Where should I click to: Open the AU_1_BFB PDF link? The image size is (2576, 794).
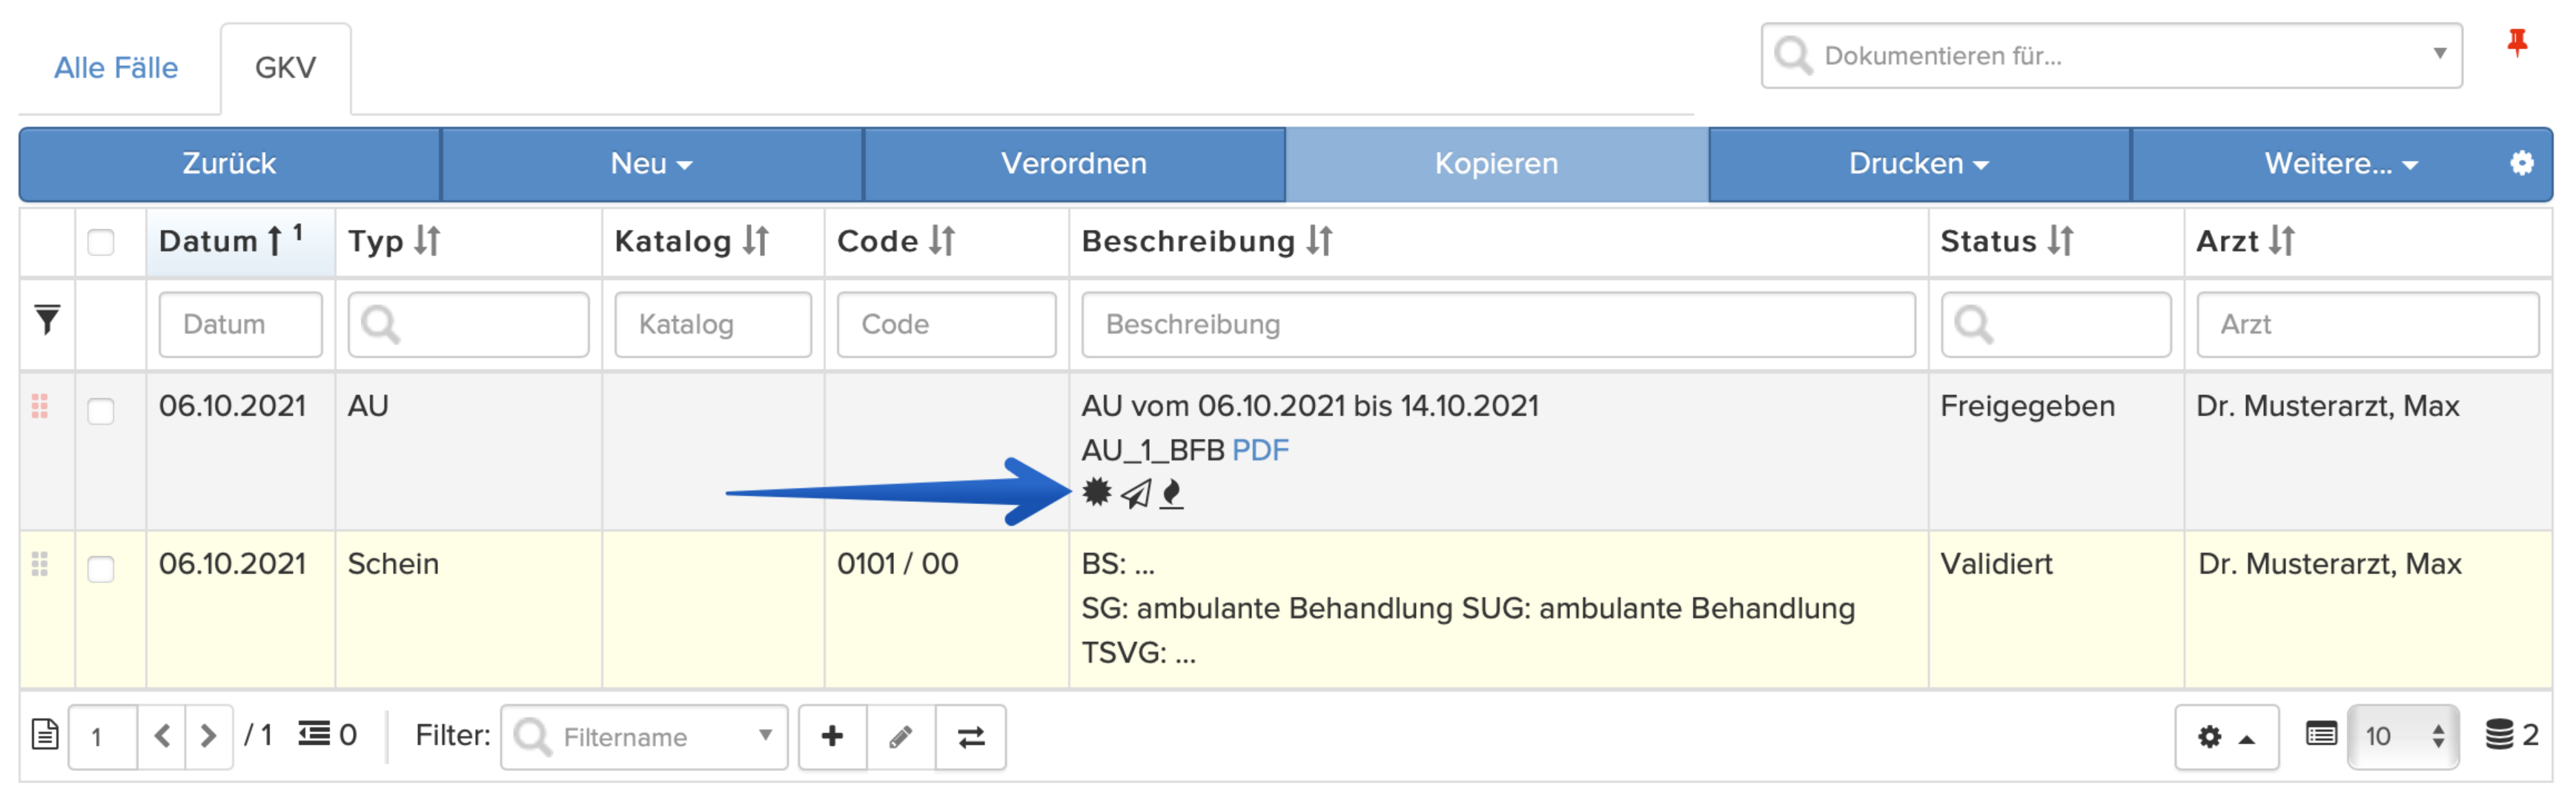(1260, 450)
